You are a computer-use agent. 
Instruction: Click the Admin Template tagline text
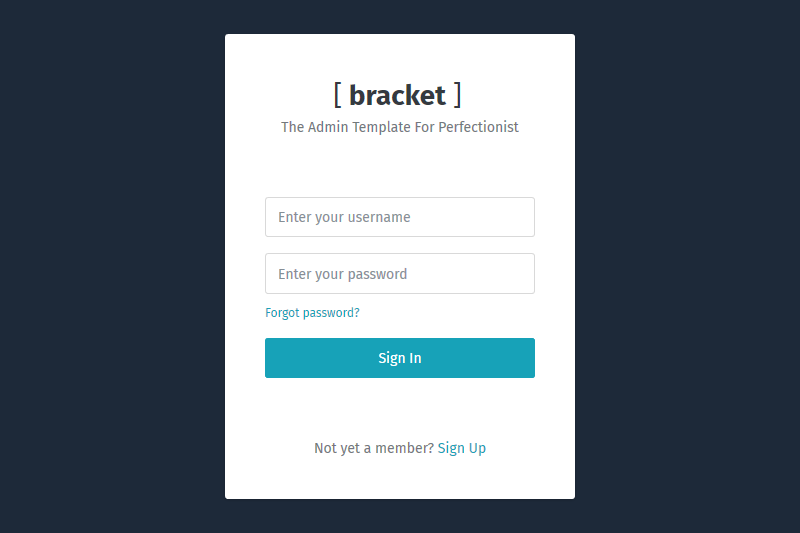click(399, 128)
